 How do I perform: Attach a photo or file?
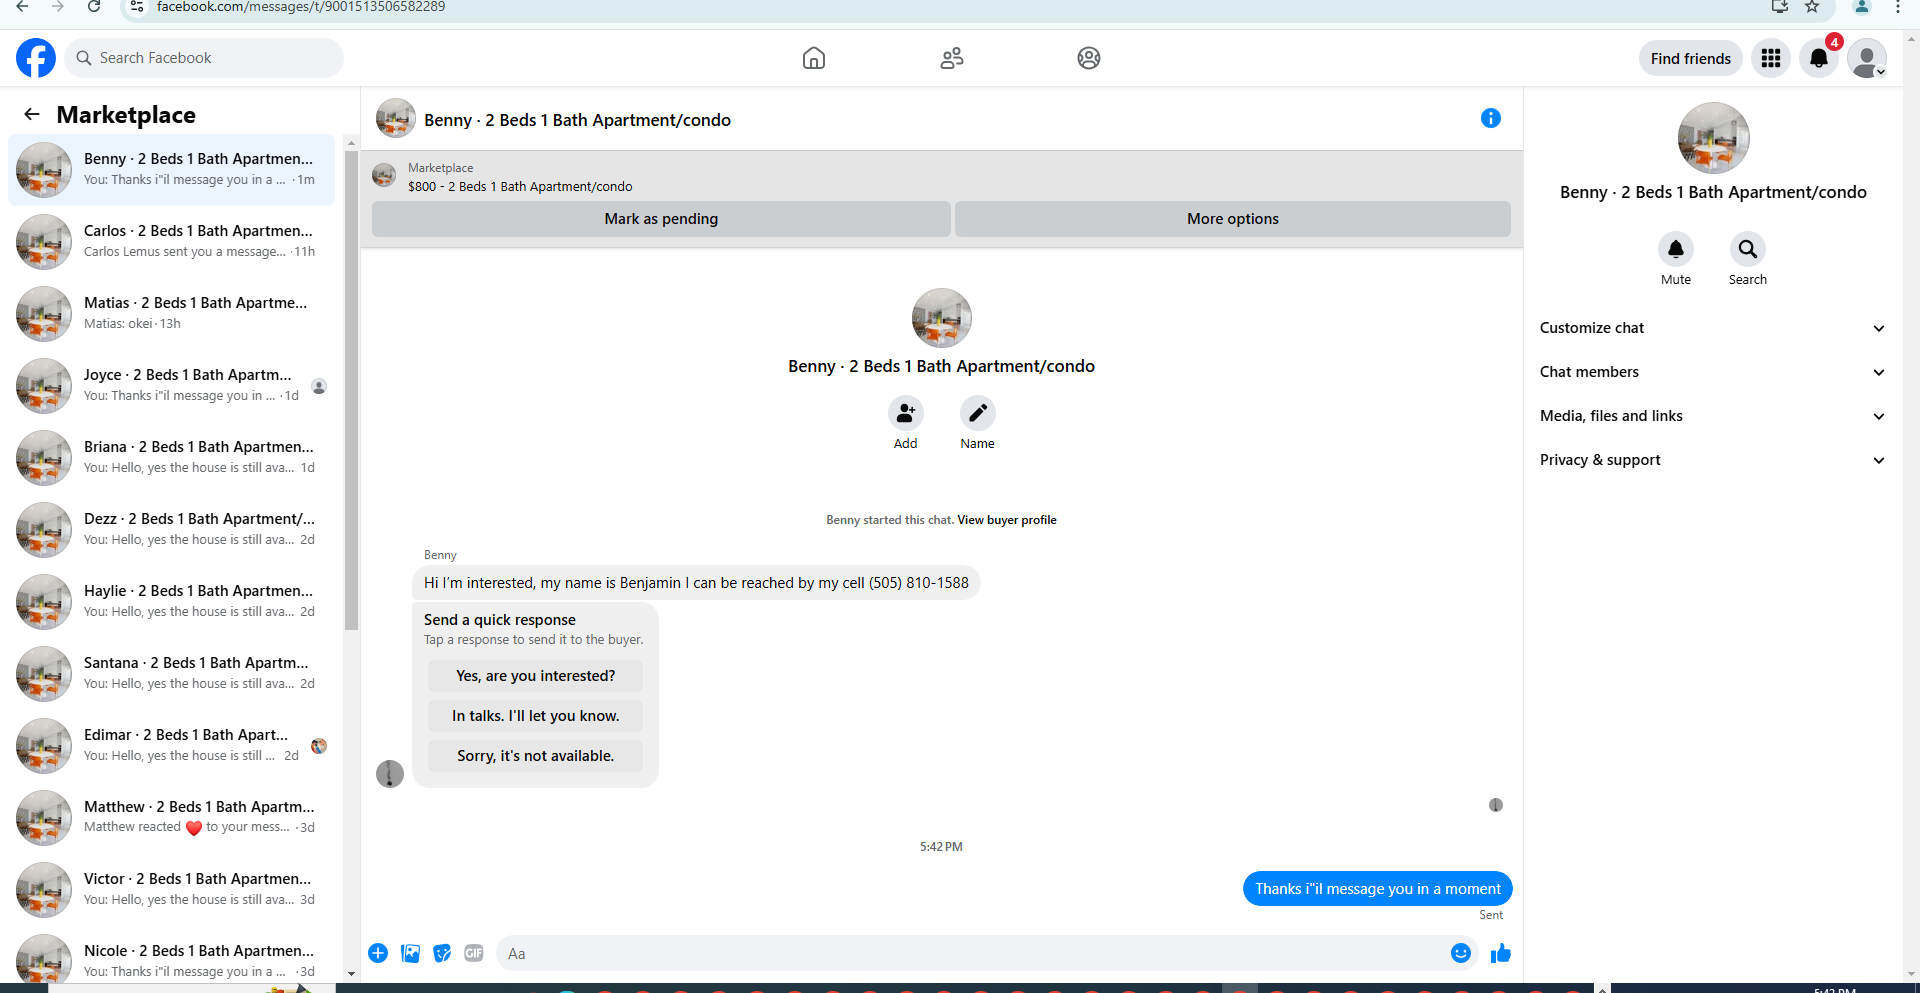tap(410, 953)
